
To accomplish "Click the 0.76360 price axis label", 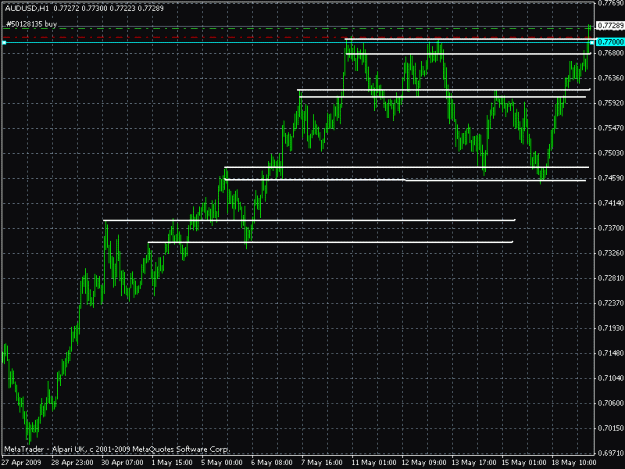I will coord(610,78).
